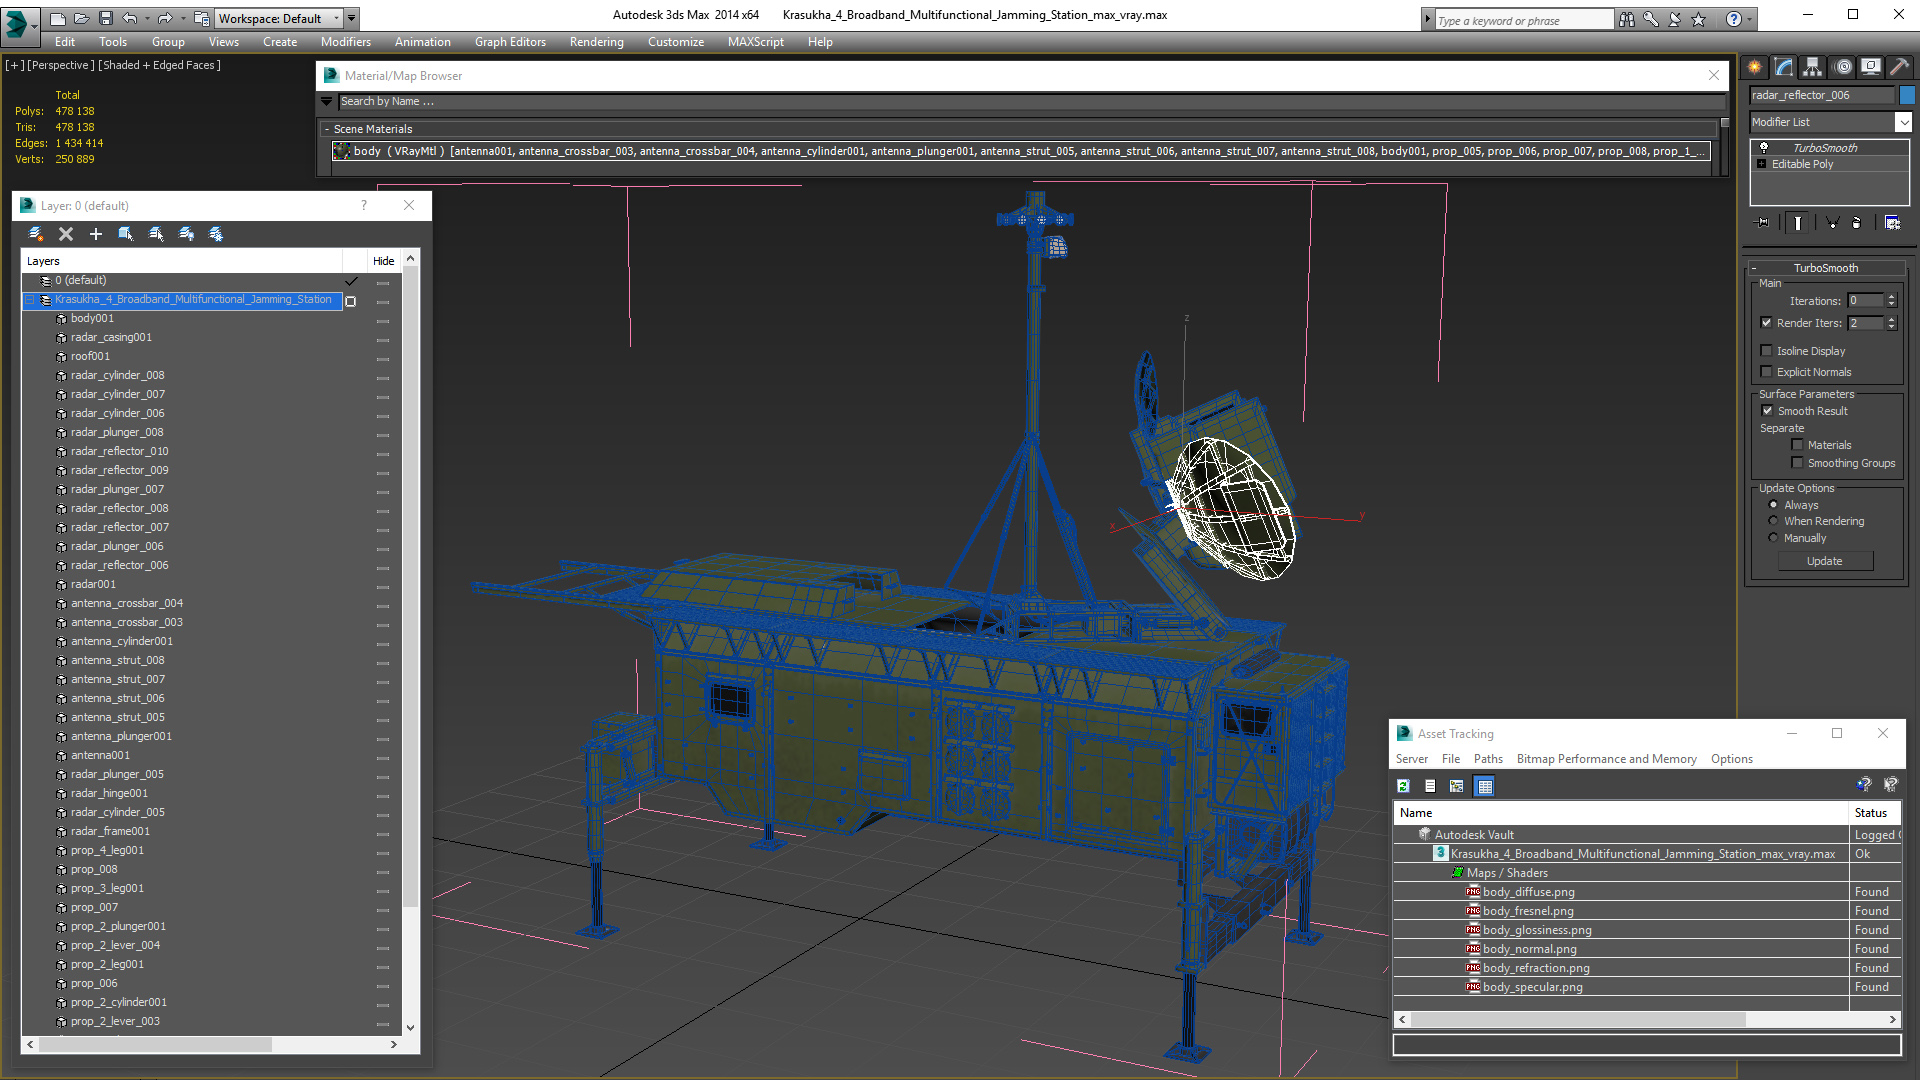Click the TurboSmooth Update button
The width and height of the screenshot is (1920, 1080).
pos(1824,561)
